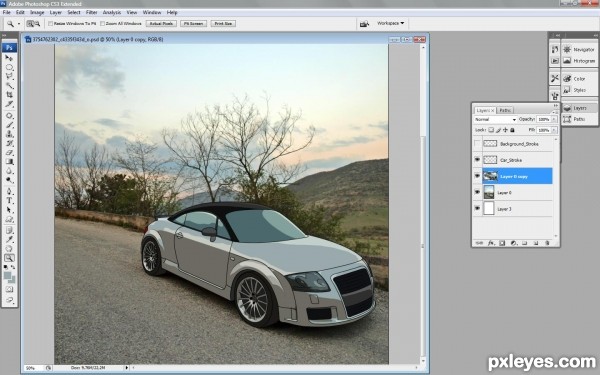Select the Blur tool
The width and height of the screenshot is (600, 375).
[x=9, y=171]
